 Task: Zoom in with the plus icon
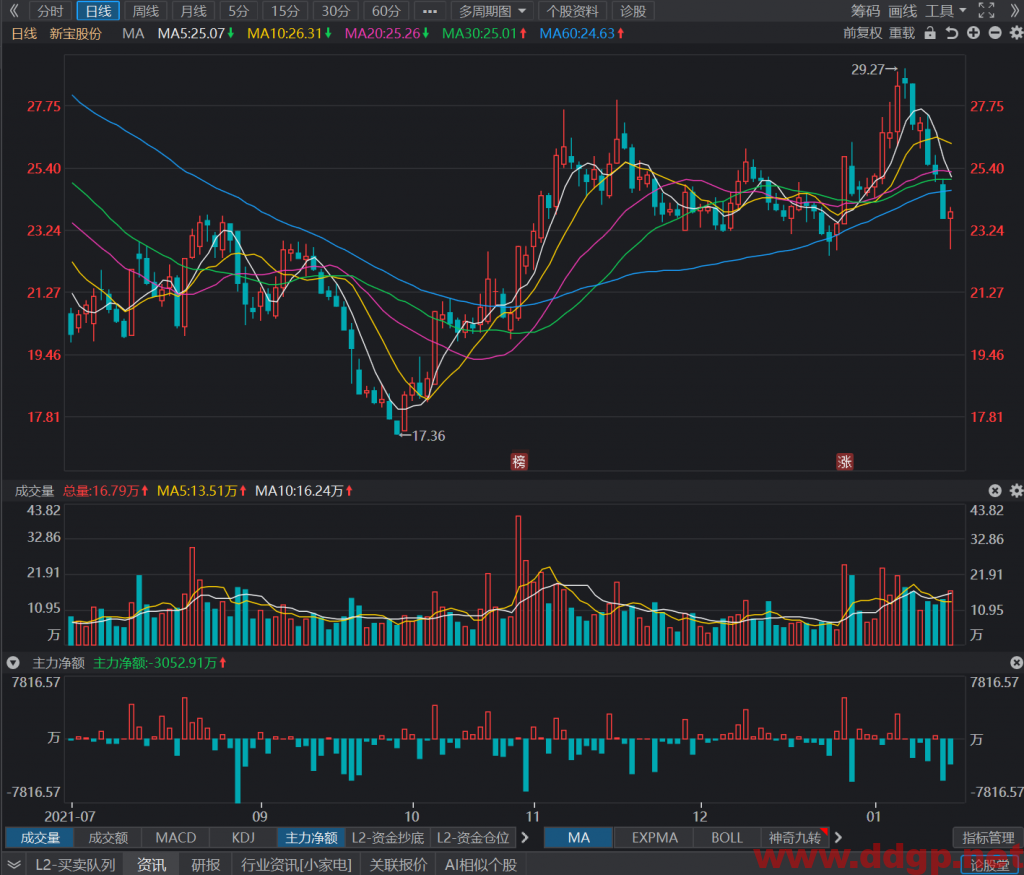(x=973, y=33)
